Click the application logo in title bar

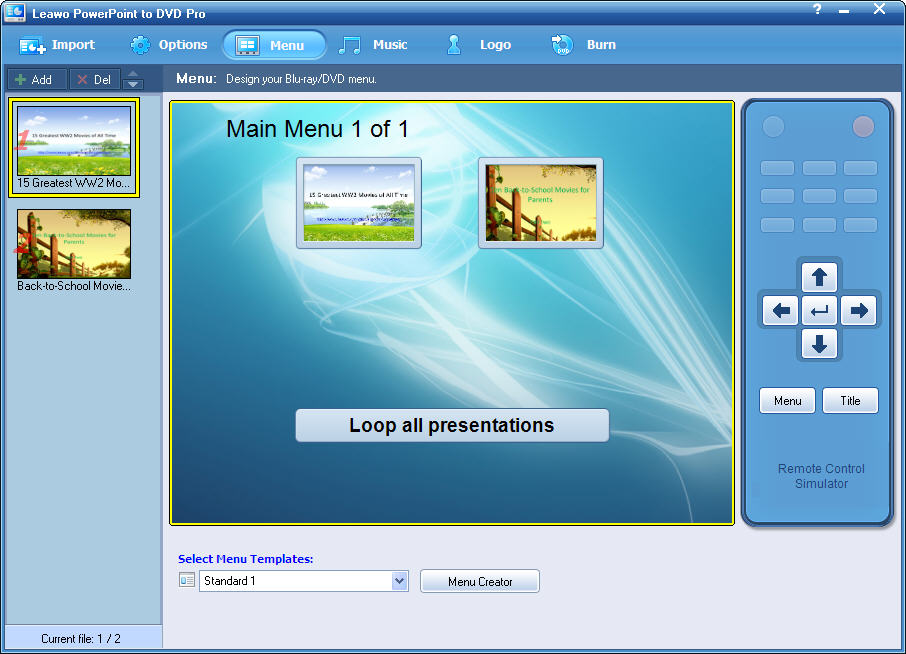click(14, 10)
